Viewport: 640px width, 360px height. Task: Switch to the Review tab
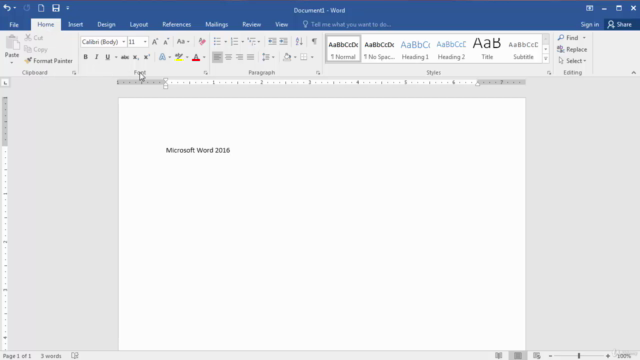(x=251, y=24)
